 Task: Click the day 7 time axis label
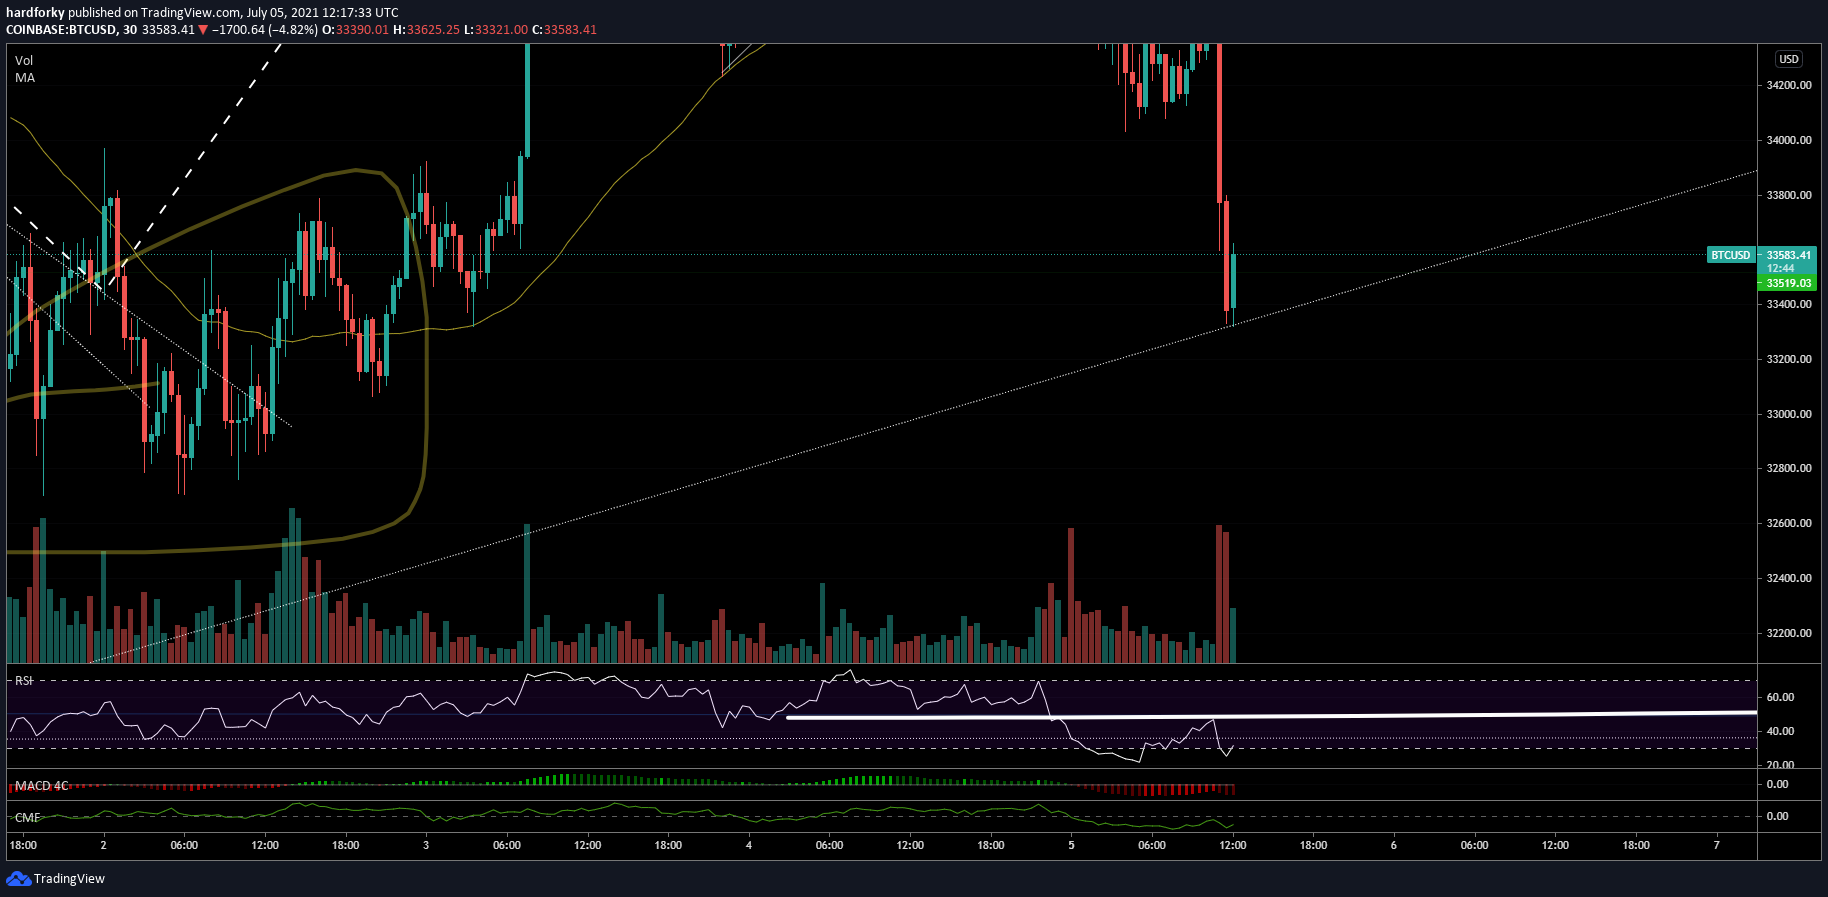(x=1716, y=845)
